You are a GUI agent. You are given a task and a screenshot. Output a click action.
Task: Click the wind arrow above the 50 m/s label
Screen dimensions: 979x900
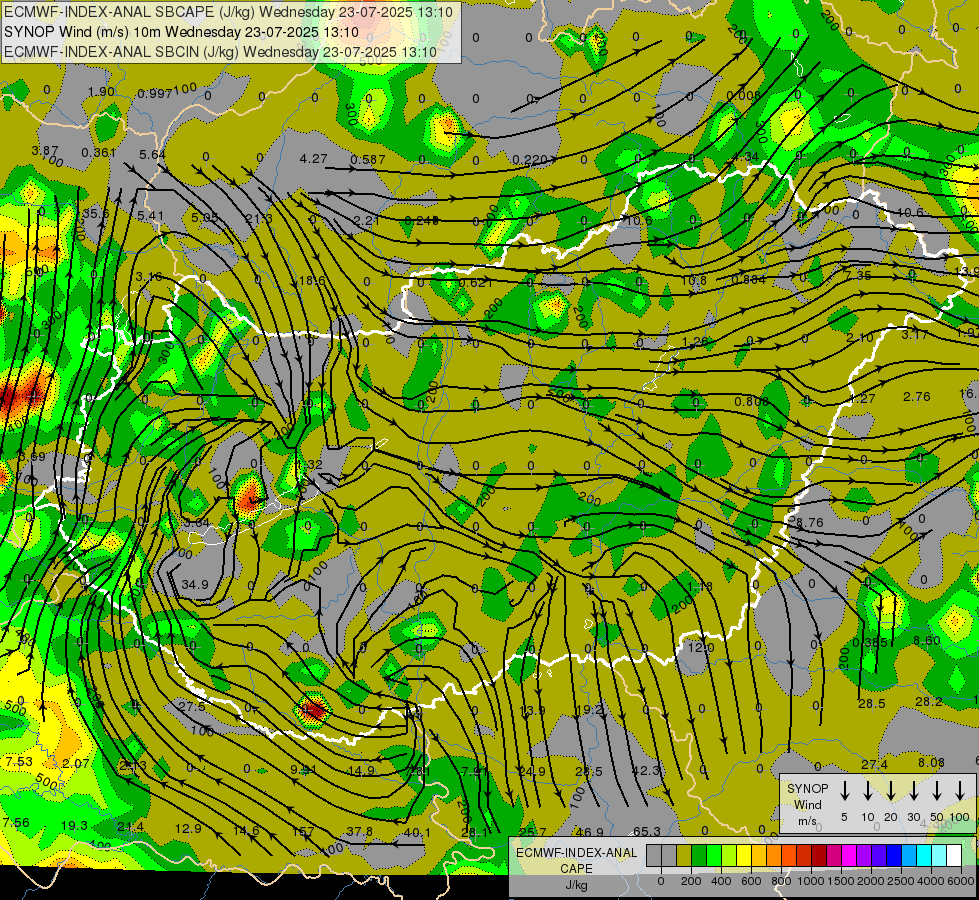pyautogui.click(x=937, y=791)
